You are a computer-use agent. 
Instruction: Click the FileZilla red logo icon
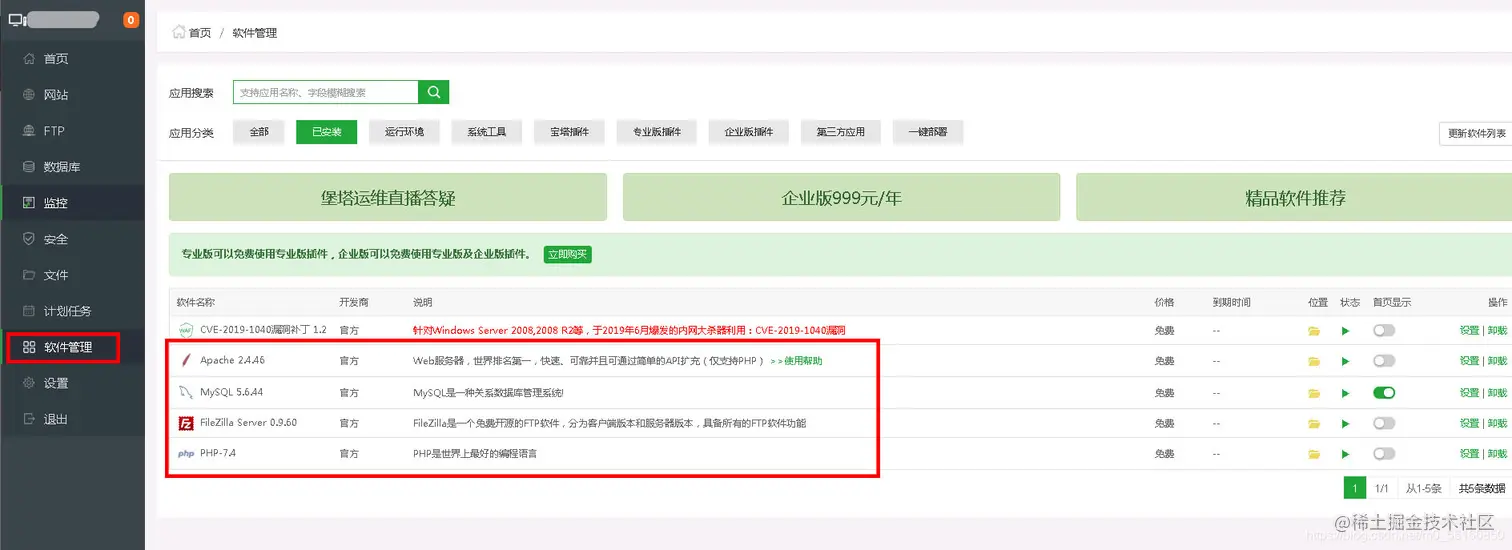click(185, 423)
